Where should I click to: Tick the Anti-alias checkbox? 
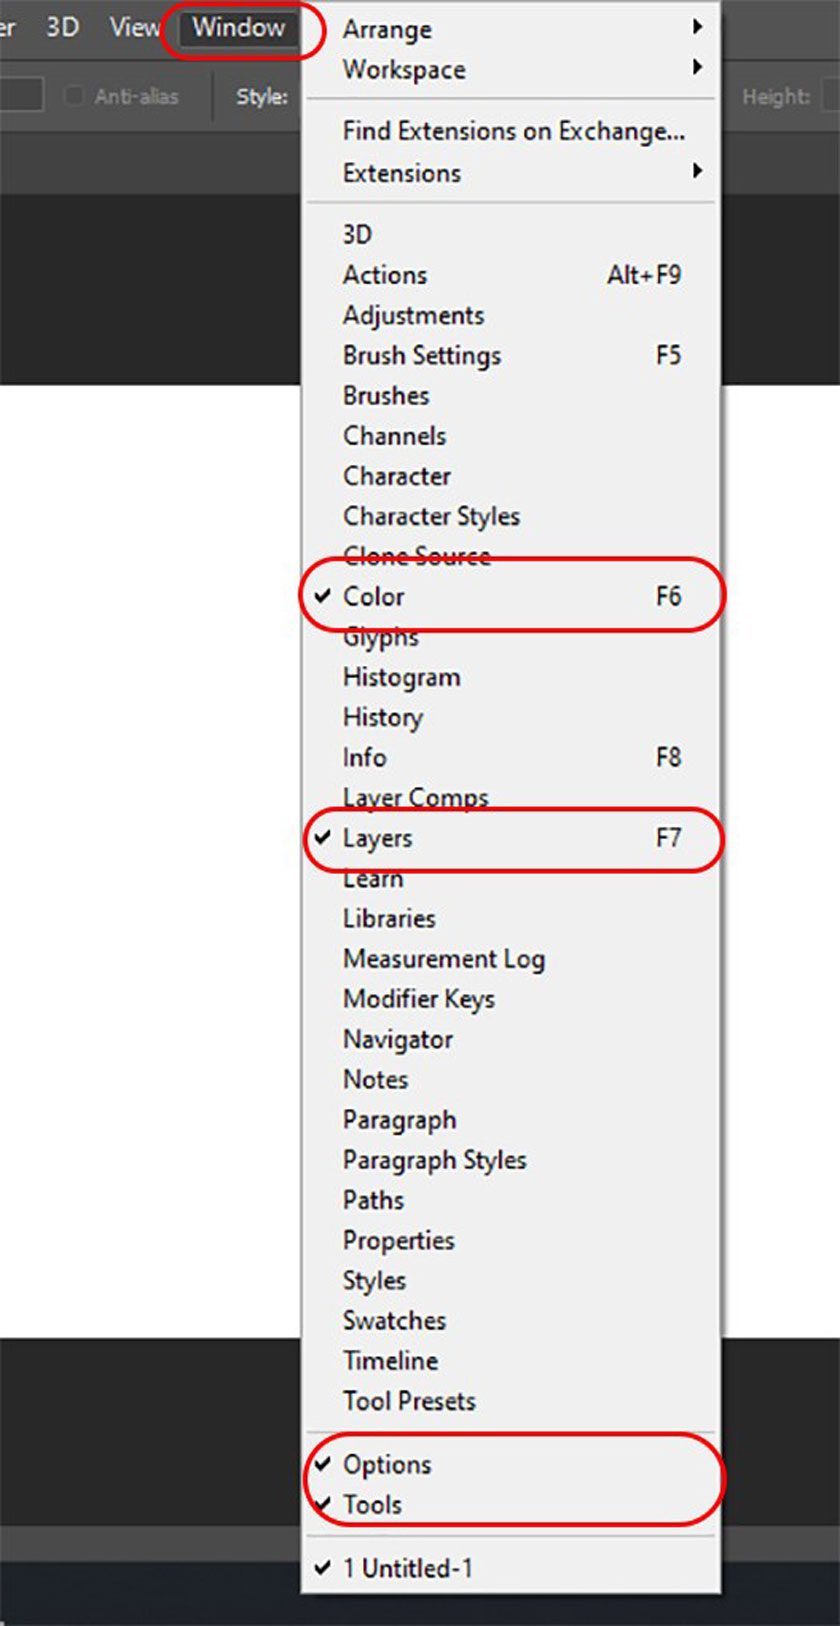tap(74, 97)
